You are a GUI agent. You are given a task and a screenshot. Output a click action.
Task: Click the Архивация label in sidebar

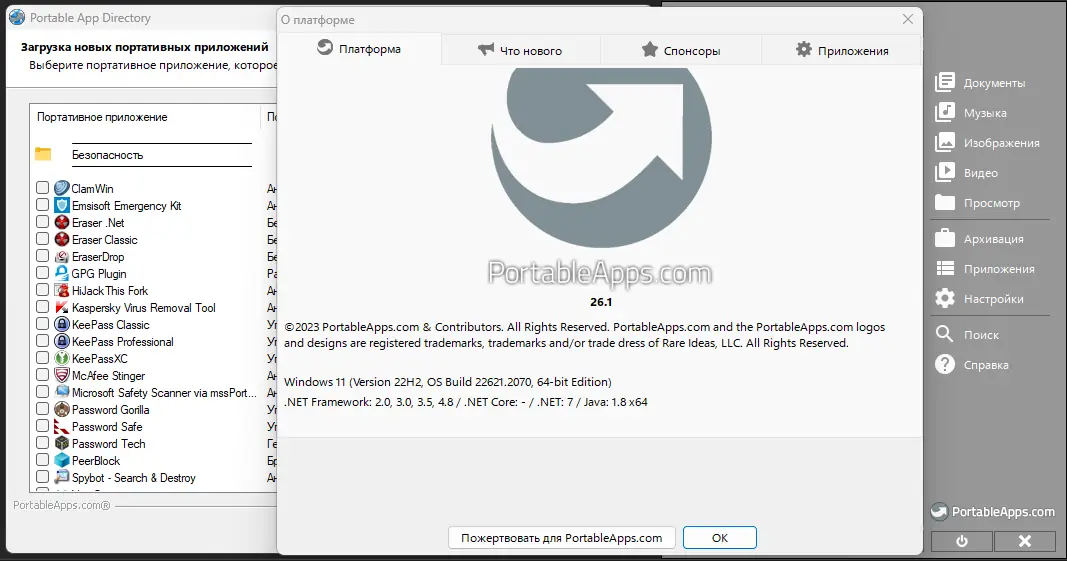coord(994,239)
